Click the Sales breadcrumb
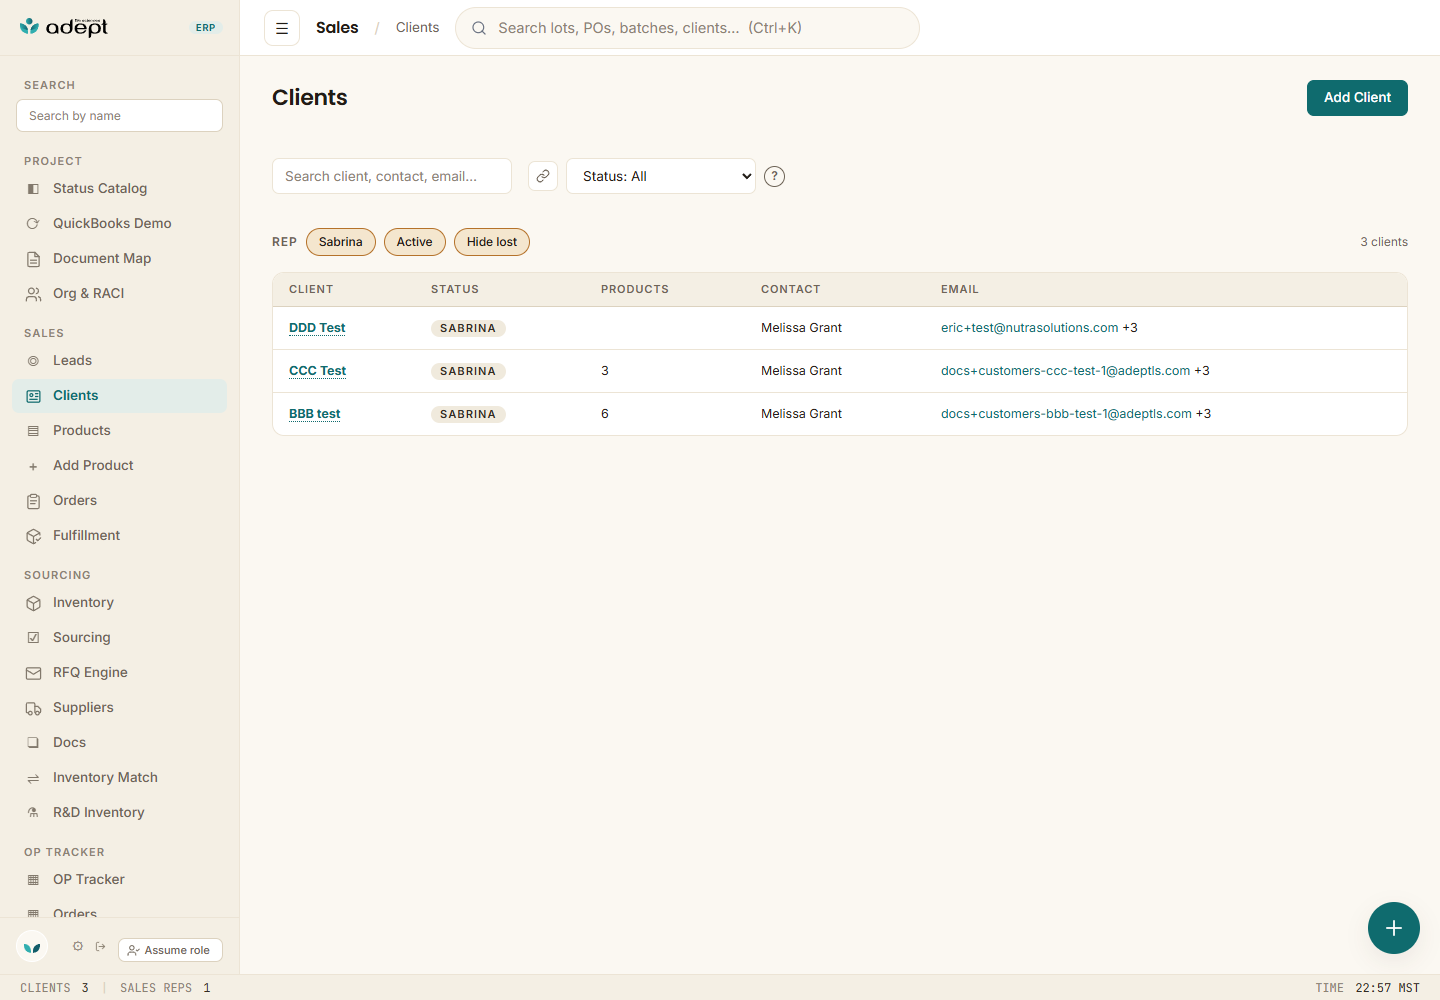The image size is (1440, 1000). [x=337, y=28]
